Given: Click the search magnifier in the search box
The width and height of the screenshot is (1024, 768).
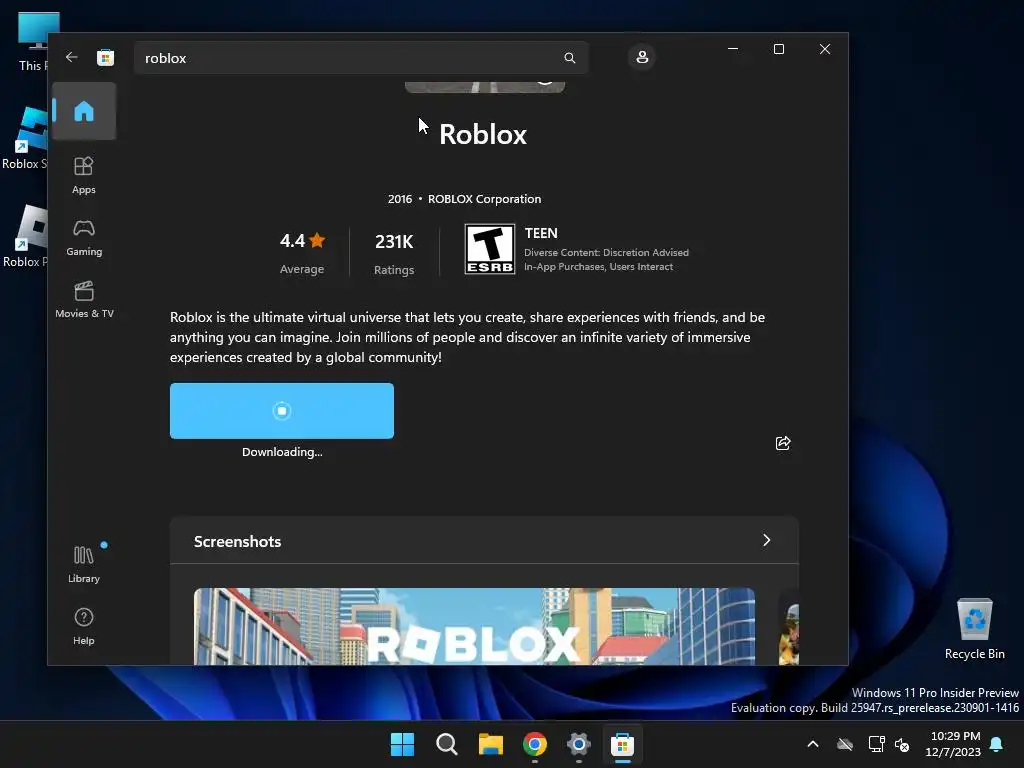Looking at the screenshot, I should click(x=569, y=58).
